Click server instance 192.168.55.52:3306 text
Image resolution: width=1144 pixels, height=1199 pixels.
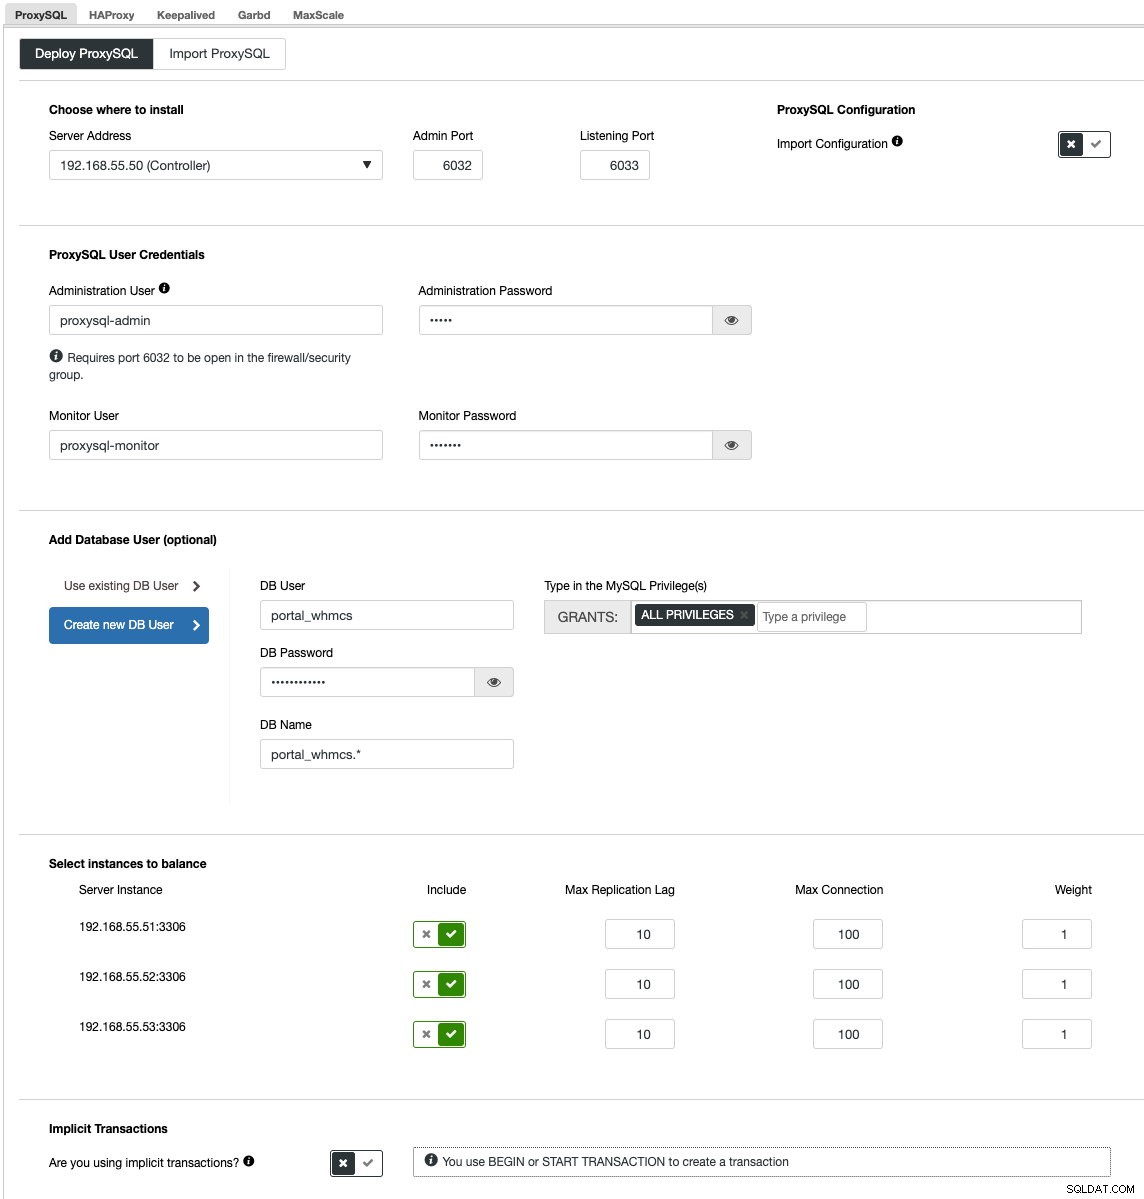coord(132,976)
